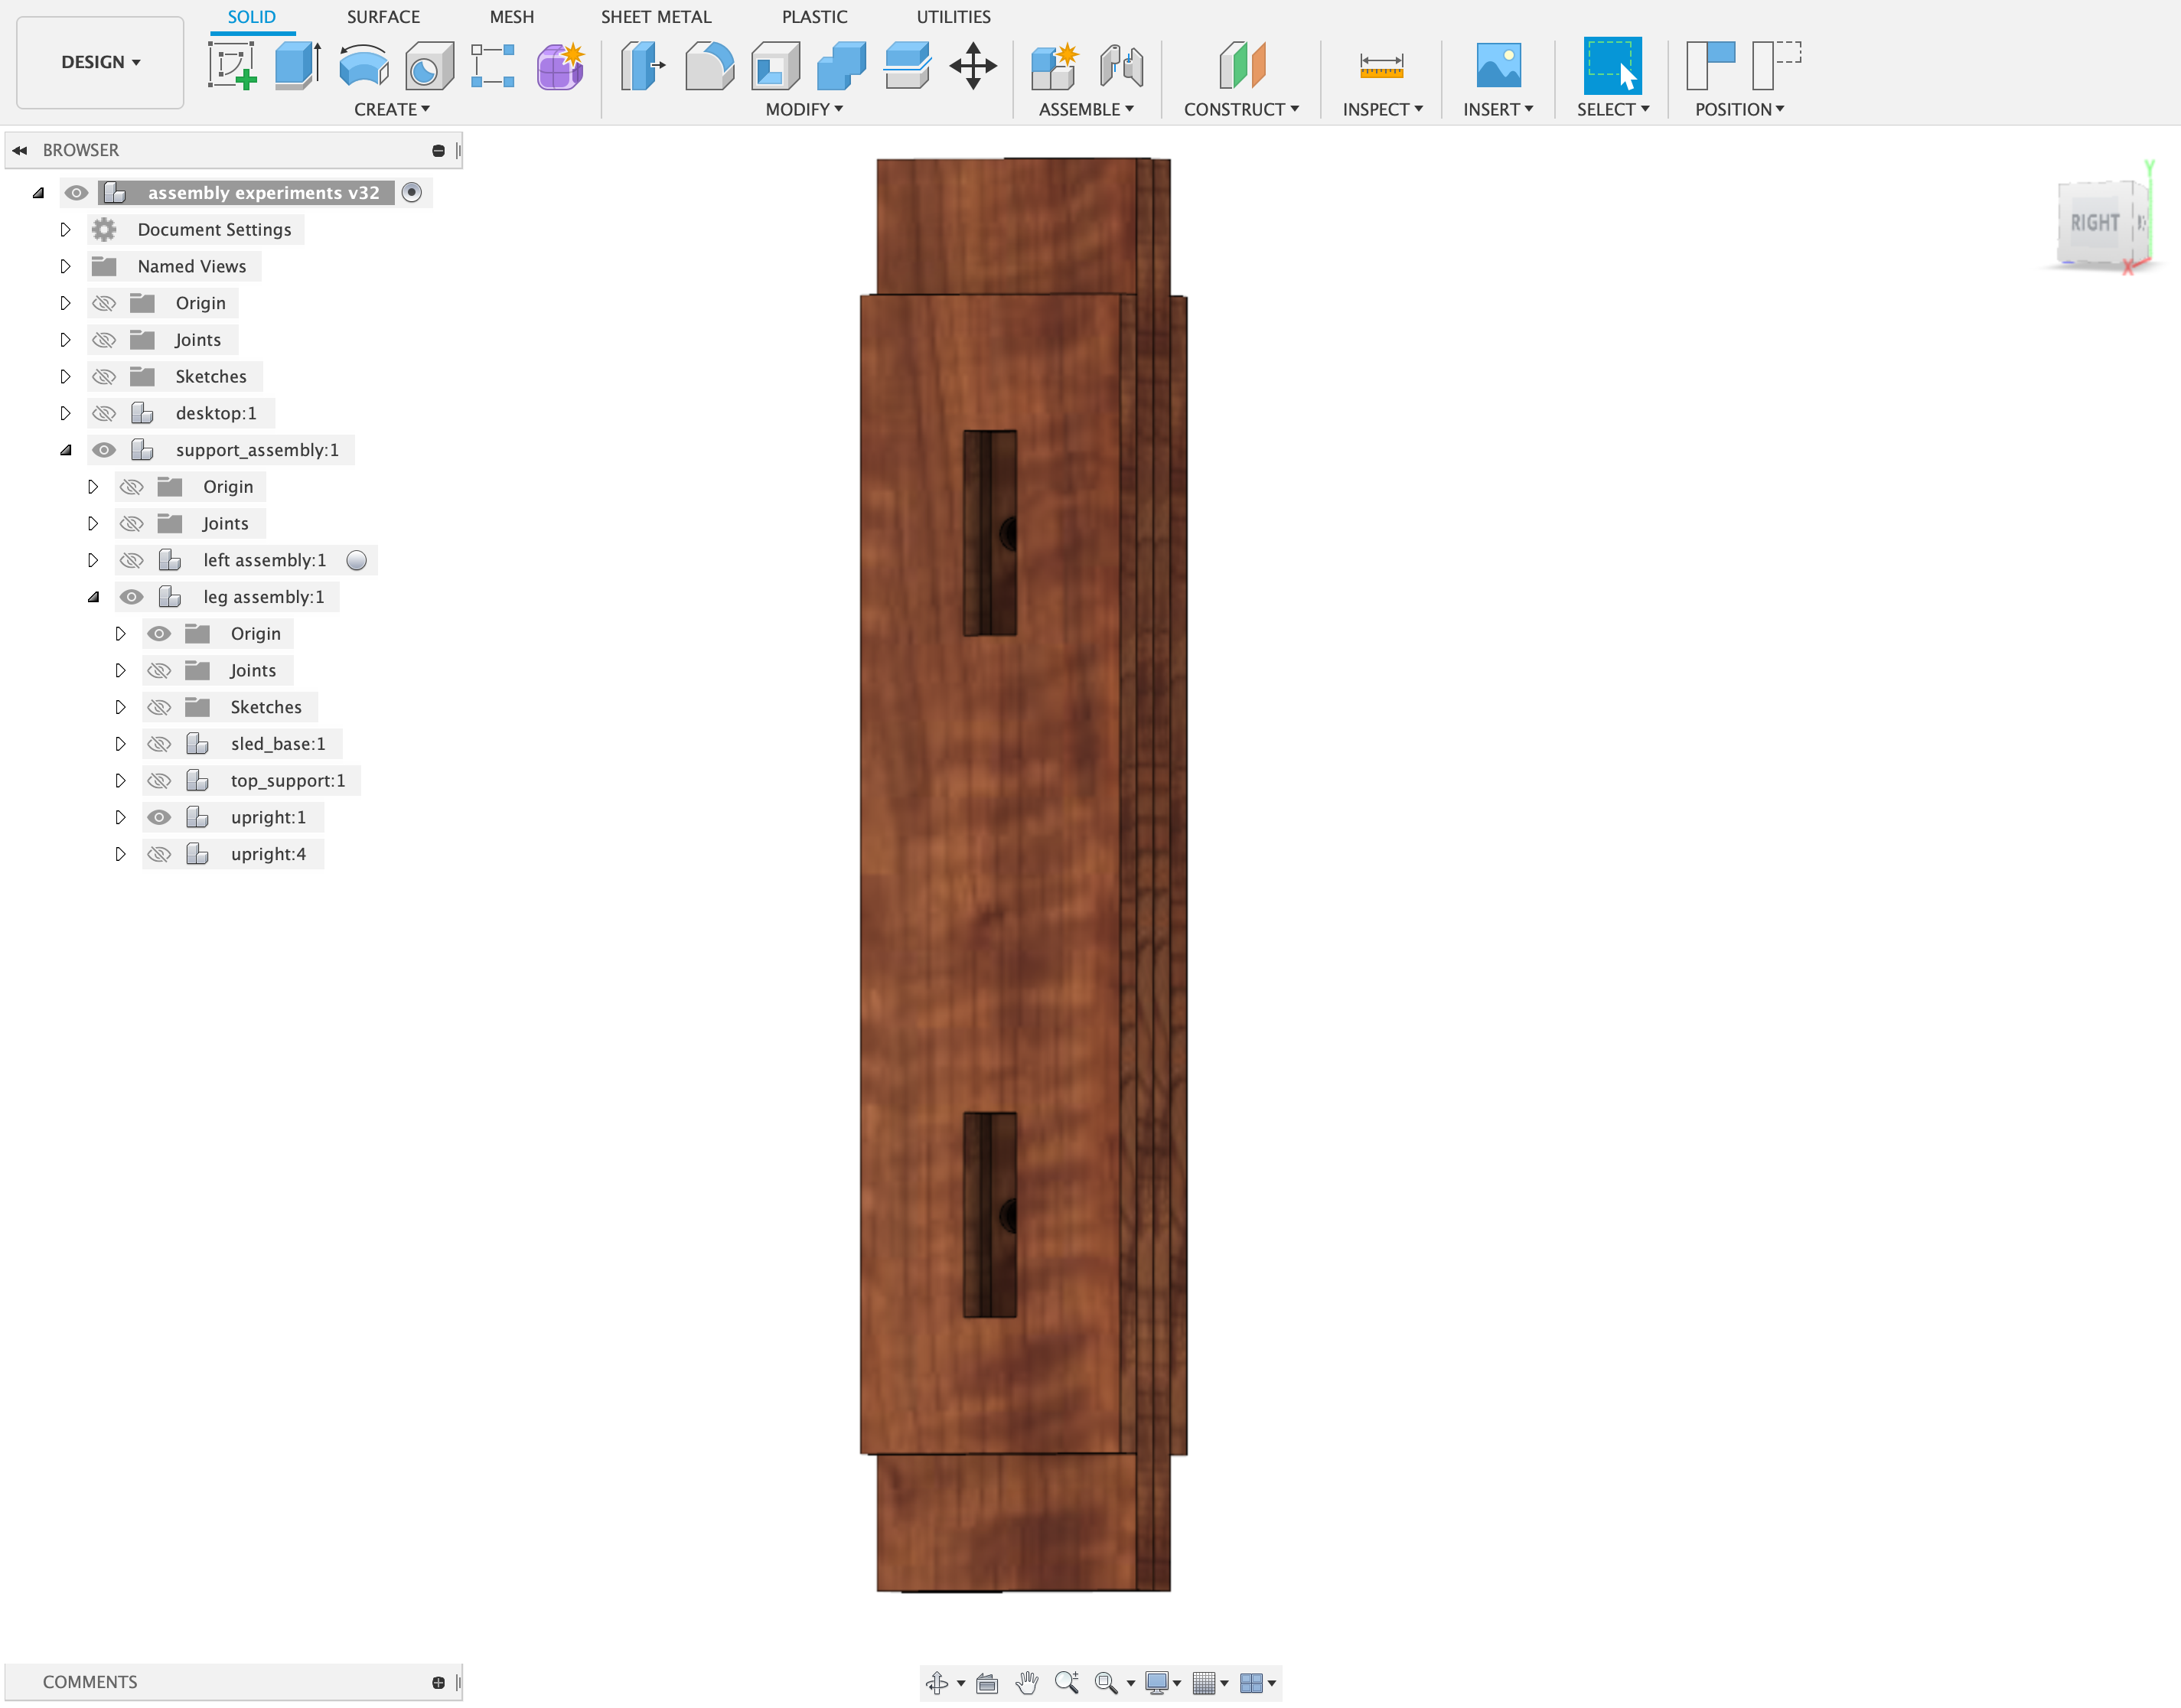Start the Measure tool under Inspect
2181x1708 pixels.
[x=1381, y=67]
